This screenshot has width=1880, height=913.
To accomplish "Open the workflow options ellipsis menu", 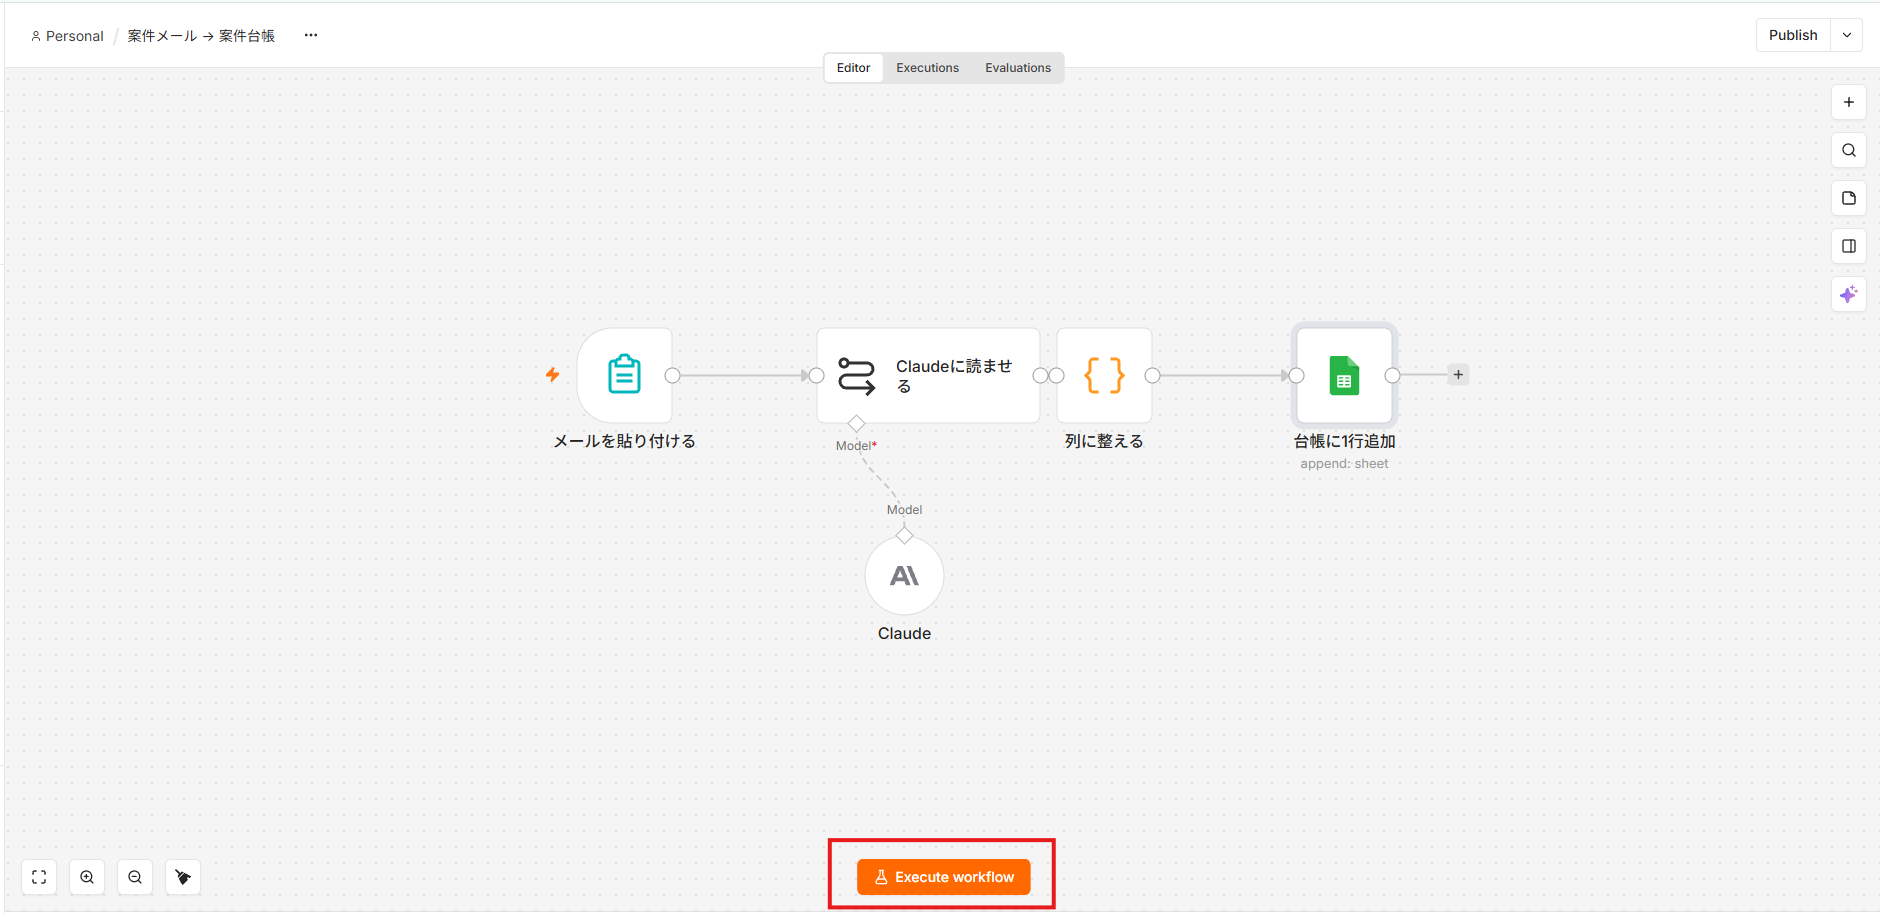I will tap(311, 35).
